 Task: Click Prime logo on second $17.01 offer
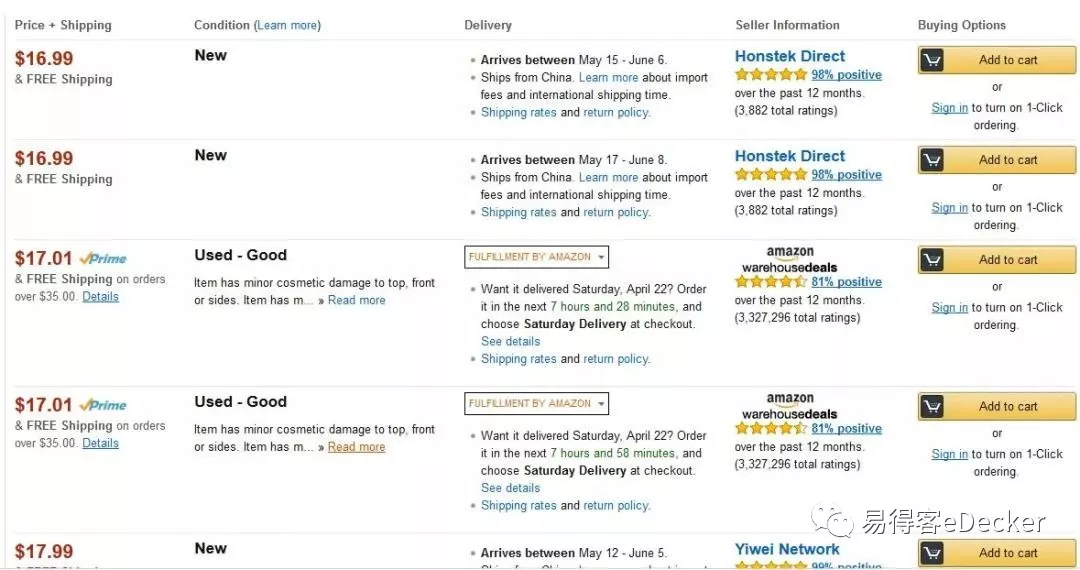tap(104, 406)
